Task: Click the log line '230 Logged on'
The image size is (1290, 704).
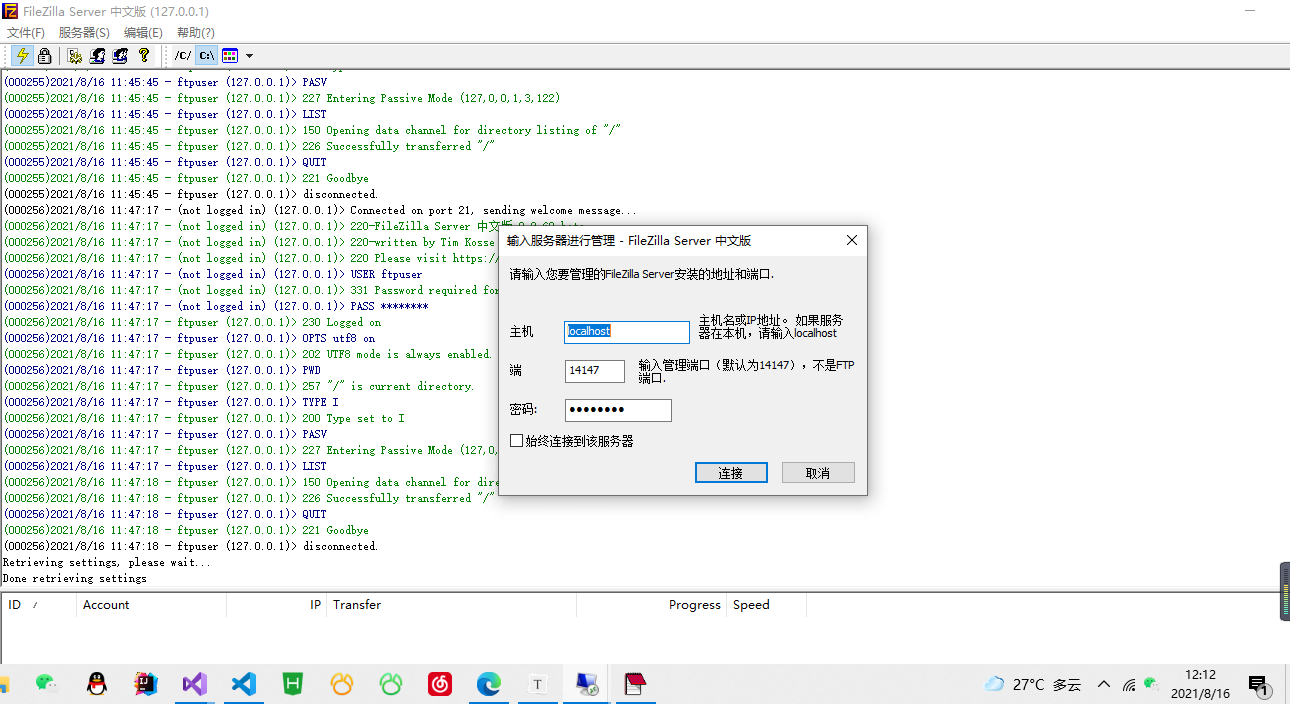Action: point(192,322)
